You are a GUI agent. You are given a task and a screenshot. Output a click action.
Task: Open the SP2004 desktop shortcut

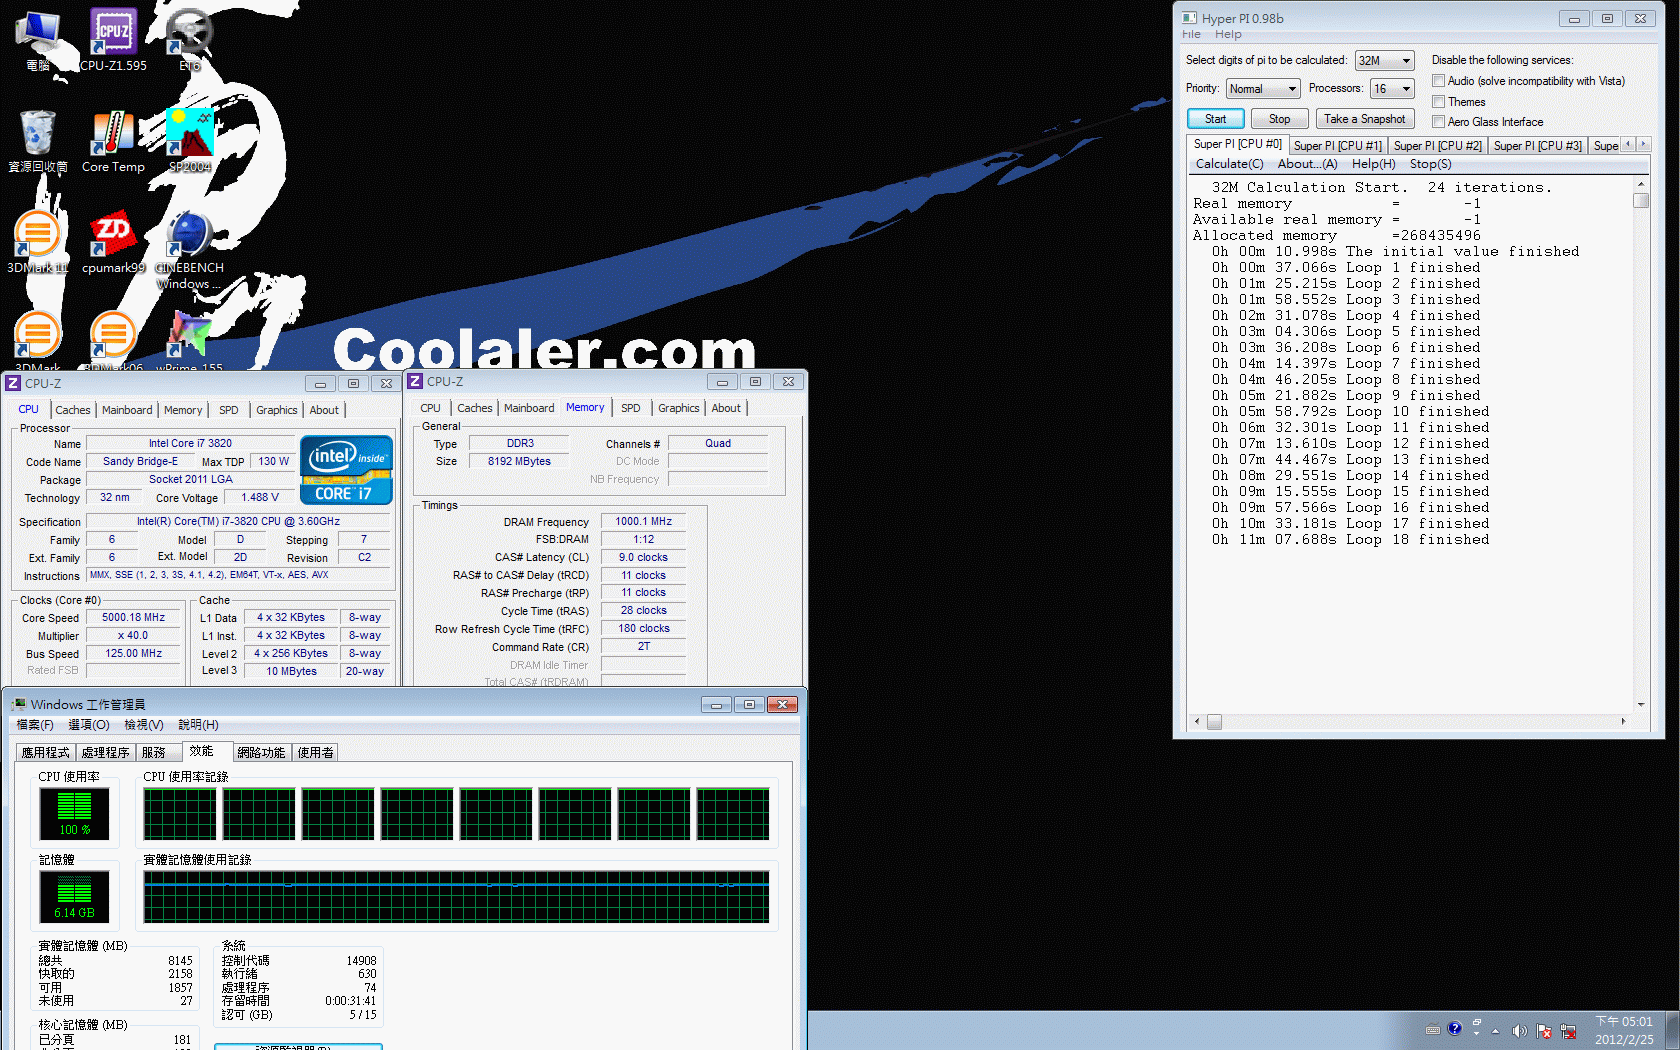click(190, 141)
